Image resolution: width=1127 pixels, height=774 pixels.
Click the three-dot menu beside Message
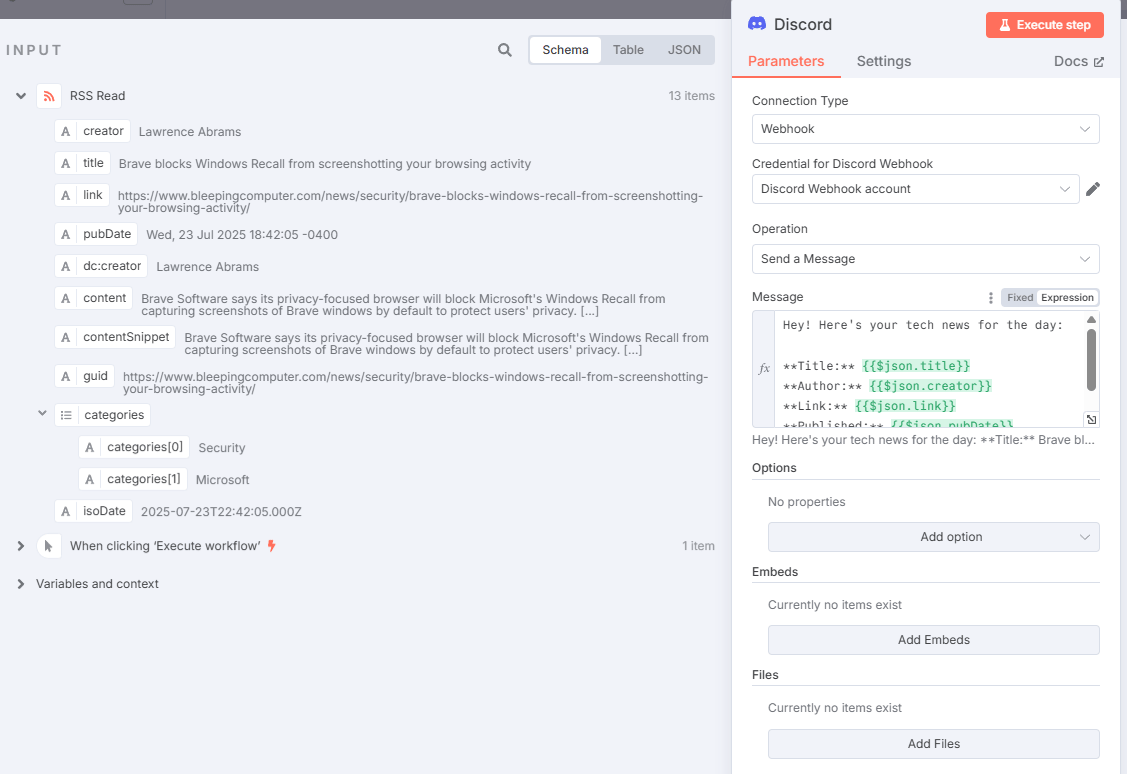coord(990,298)
